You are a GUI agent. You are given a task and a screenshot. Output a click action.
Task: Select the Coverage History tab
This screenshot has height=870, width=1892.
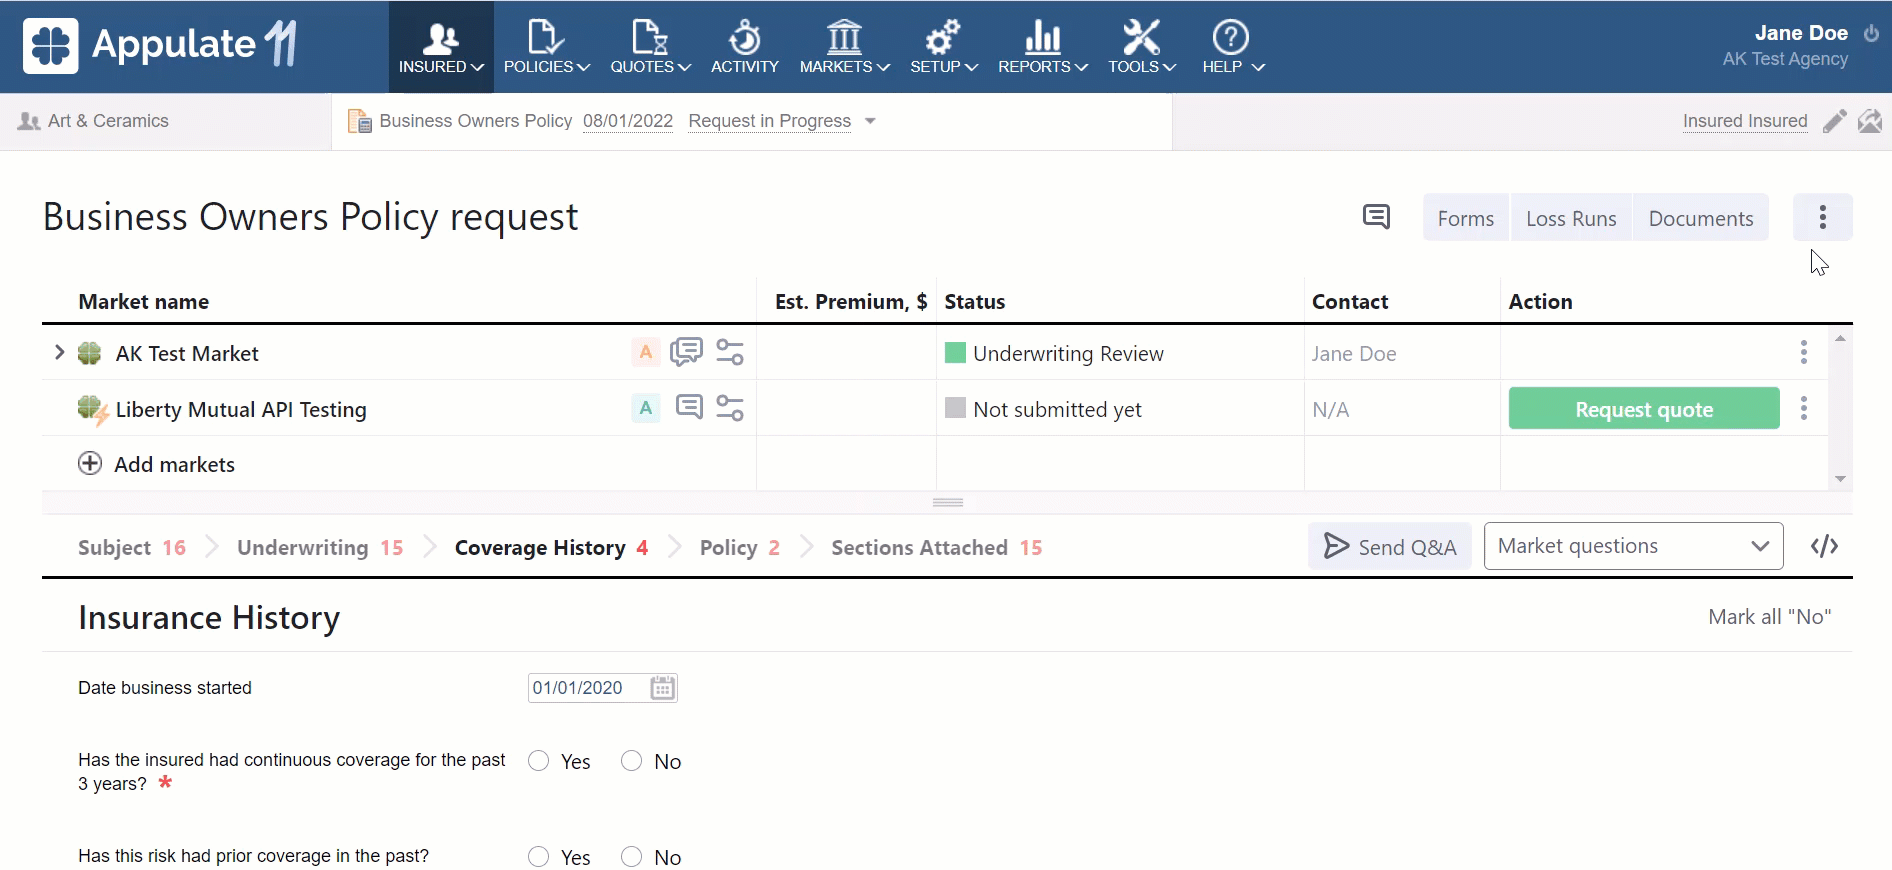pyautogui.click(x=551, y=548)
